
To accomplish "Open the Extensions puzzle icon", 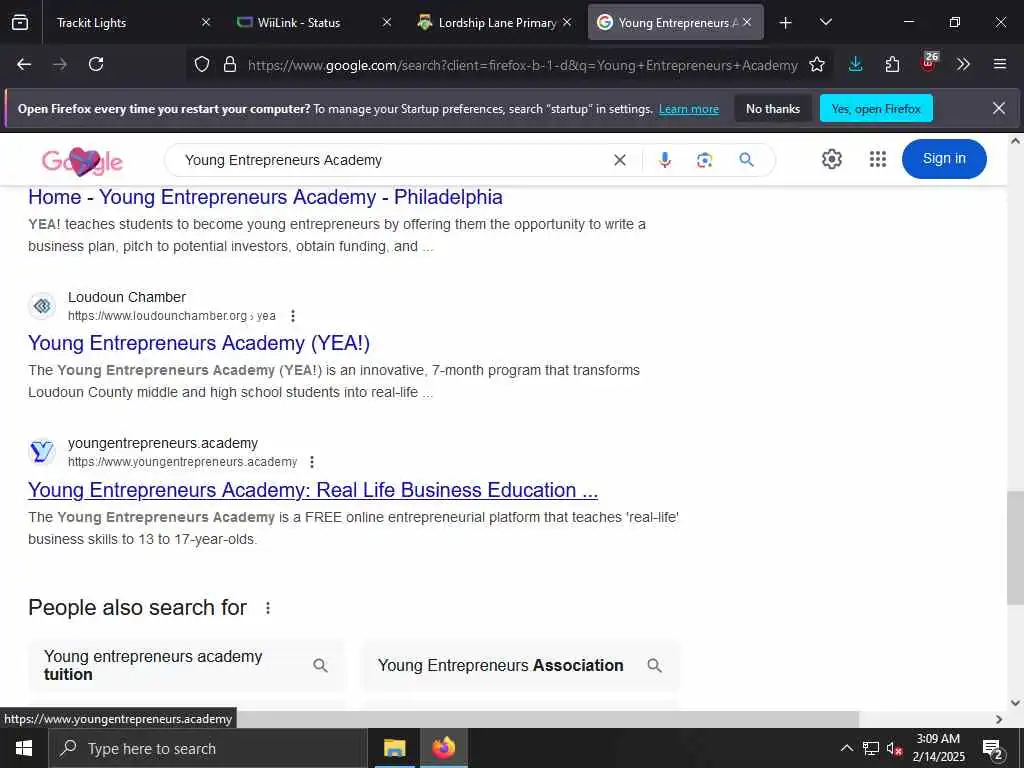I will pyautogui.click(x=892, y=64).
